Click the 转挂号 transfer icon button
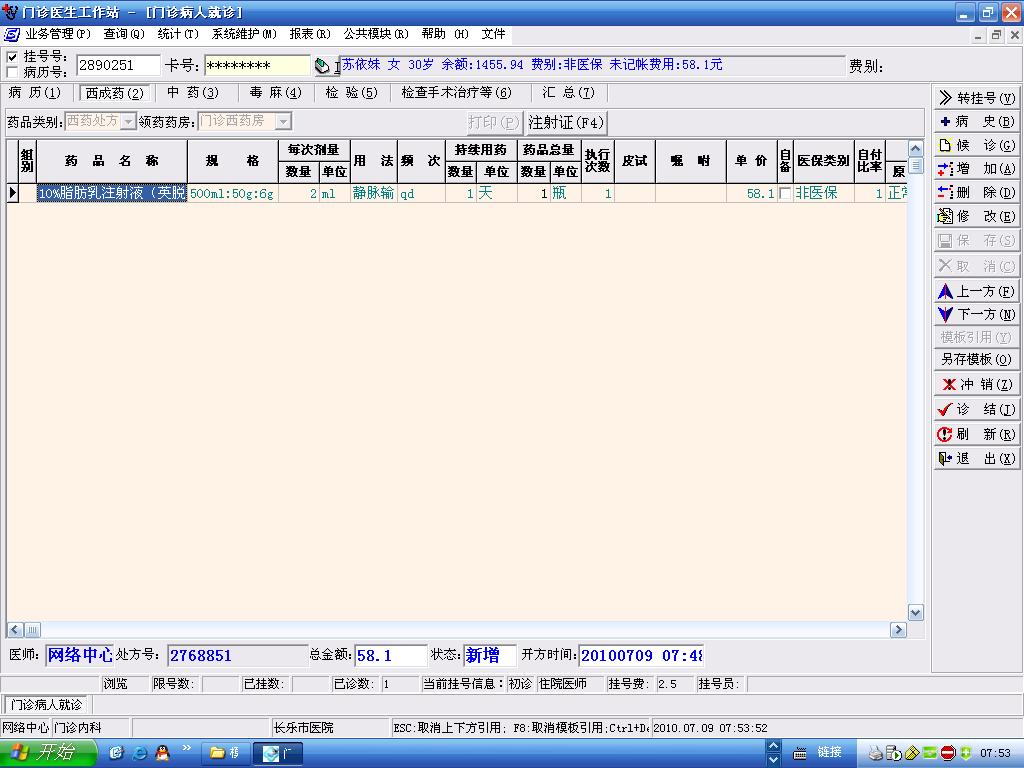 pyautogui.click(x=976, y=98)
